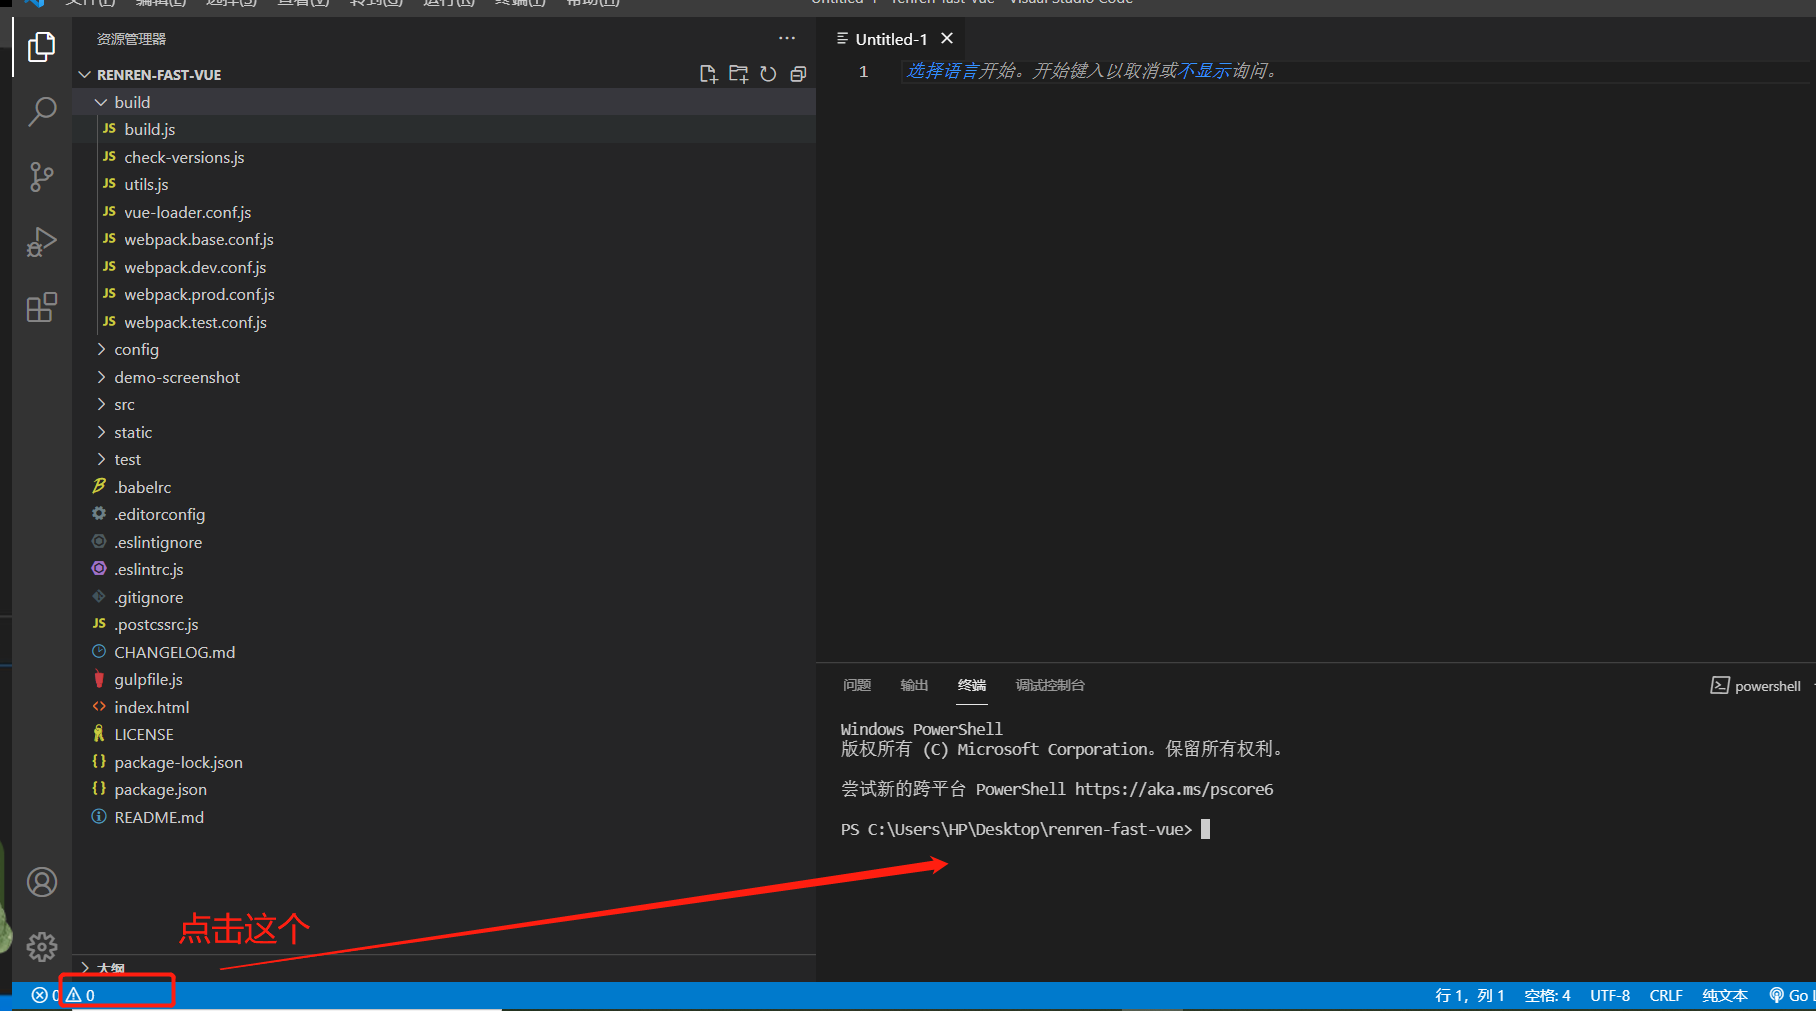Screen dimensions: 1816x1011
Task: Click the 行 1, 列 1 status item
Action: [1469, 996]
